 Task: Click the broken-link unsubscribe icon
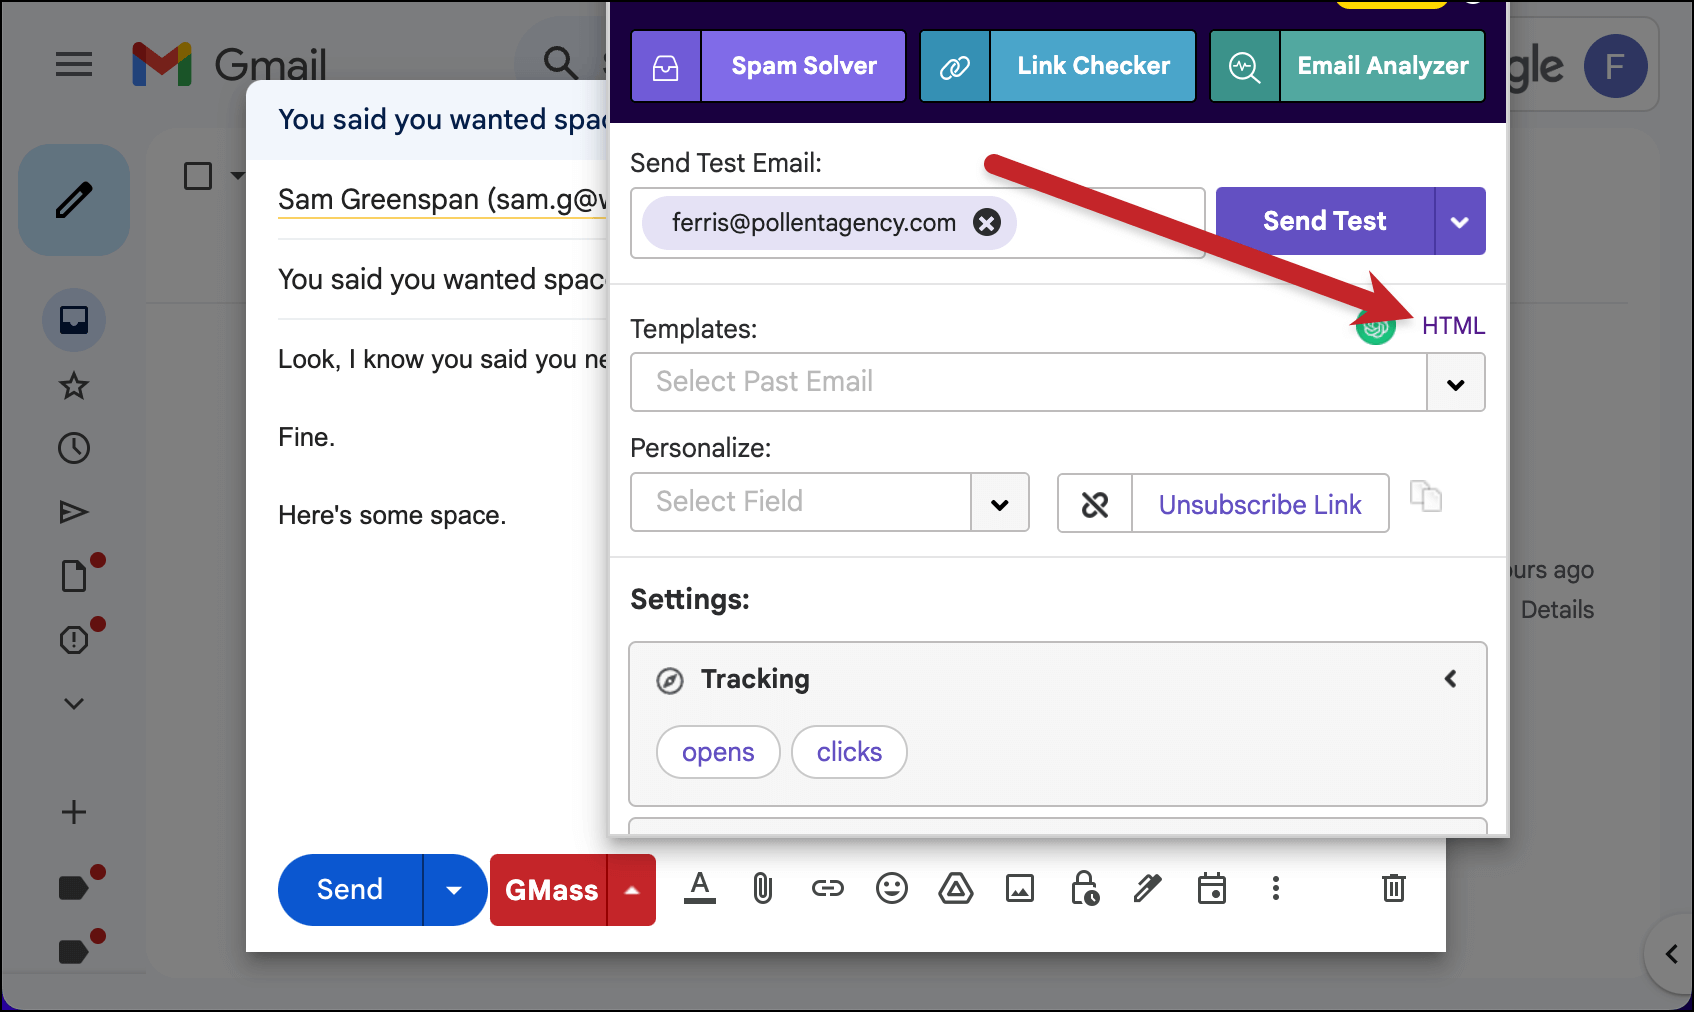pyautogui.click(x=1095, y=503)
